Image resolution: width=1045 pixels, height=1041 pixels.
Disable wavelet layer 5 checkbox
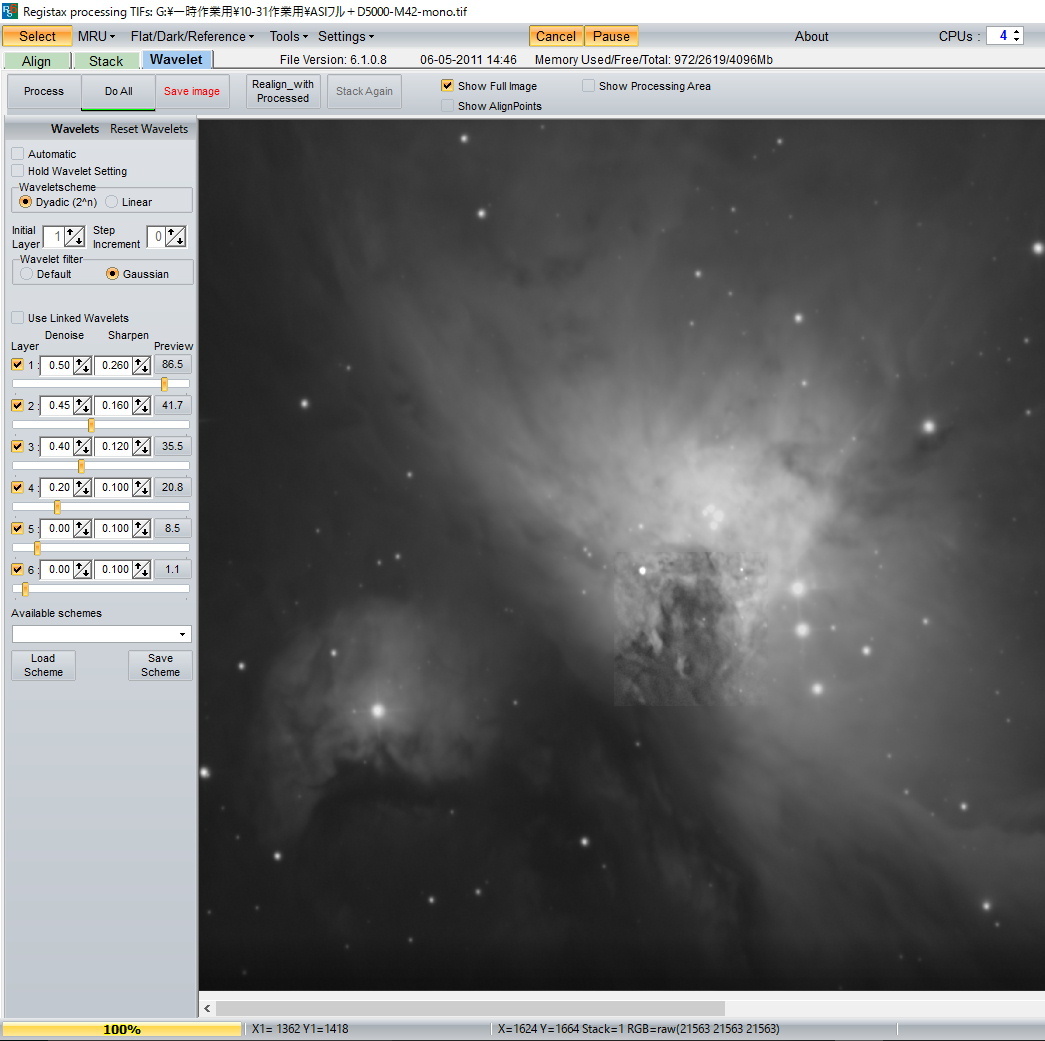18,528
